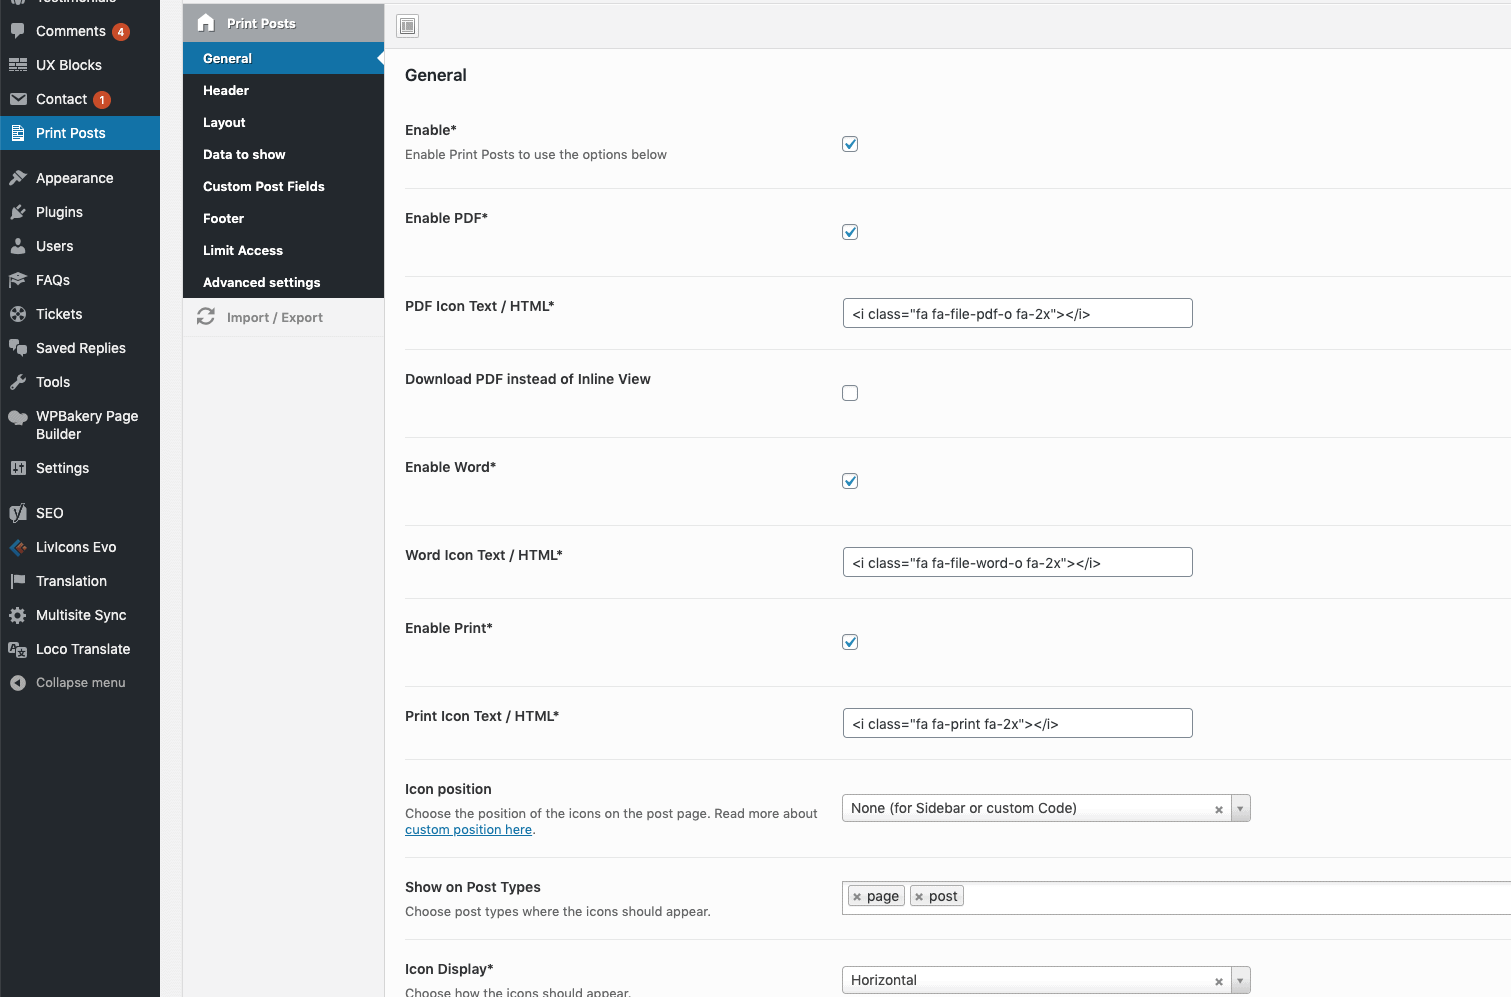Open the Import / Export sync icon
1511x997 pixels.
(x=205, y=316)
